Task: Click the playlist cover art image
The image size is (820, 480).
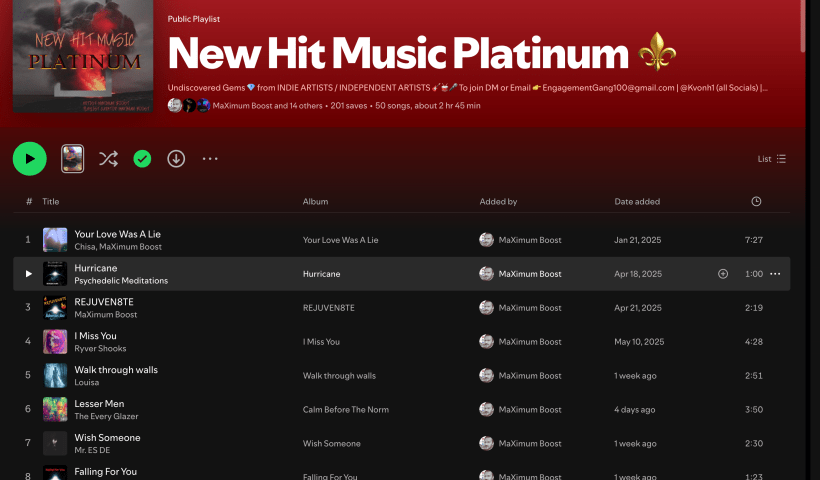Action: 83,57
